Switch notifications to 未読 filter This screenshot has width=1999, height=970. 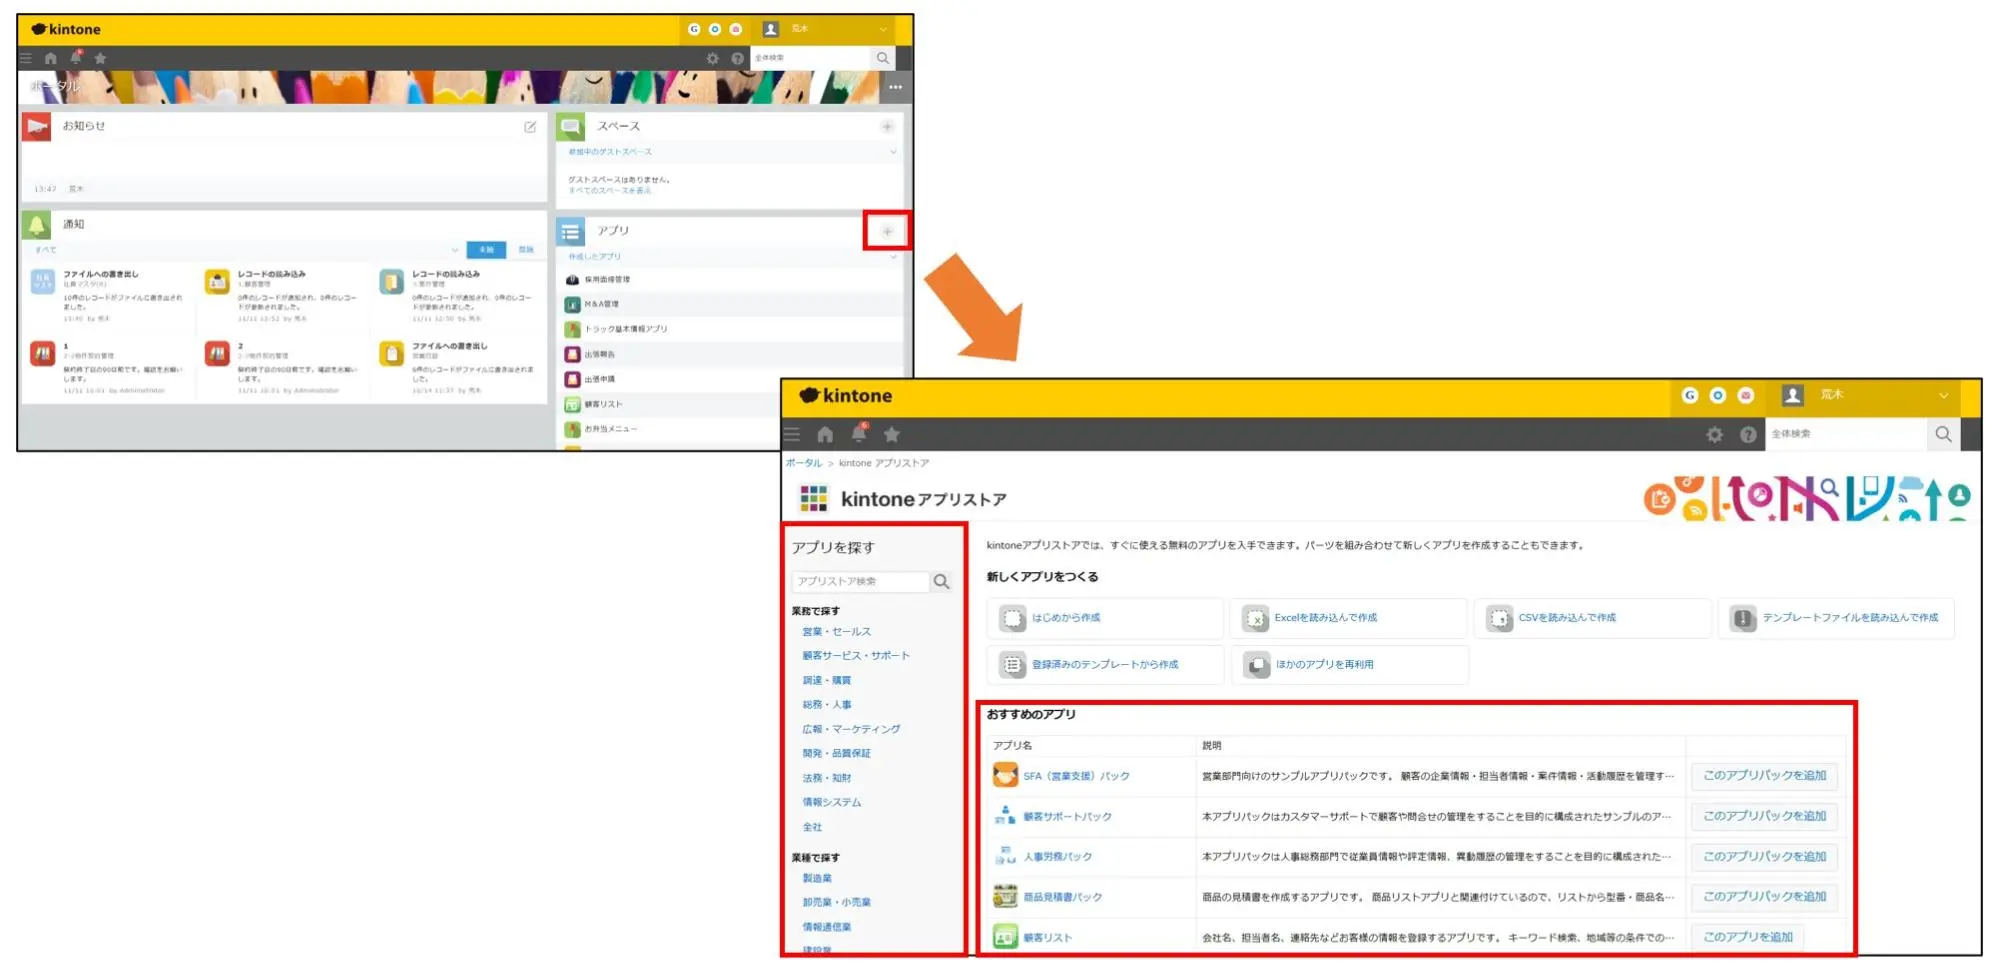click(x=486, y=249)
